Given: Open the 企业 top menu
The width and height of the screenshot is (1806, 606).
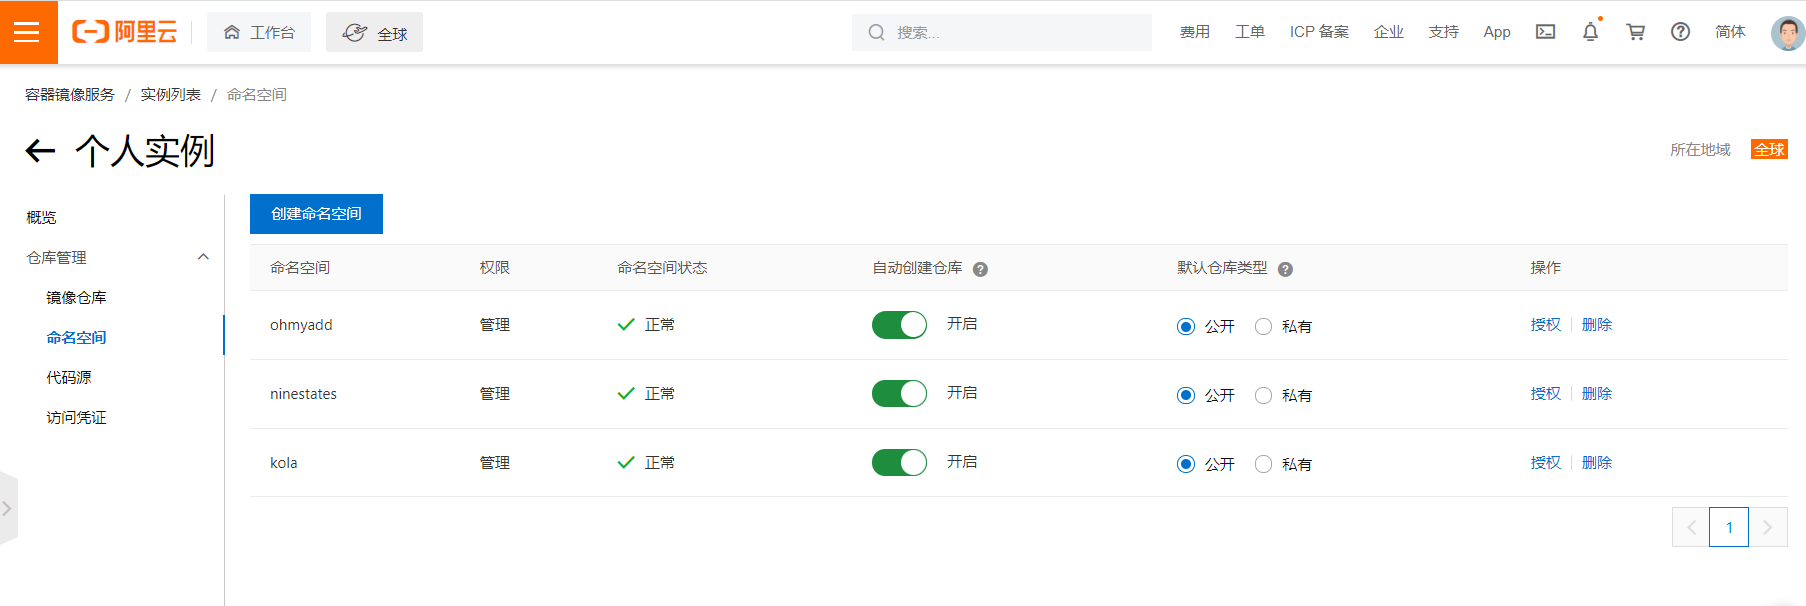Looking at the screenshot, I should coord(1389,32).
